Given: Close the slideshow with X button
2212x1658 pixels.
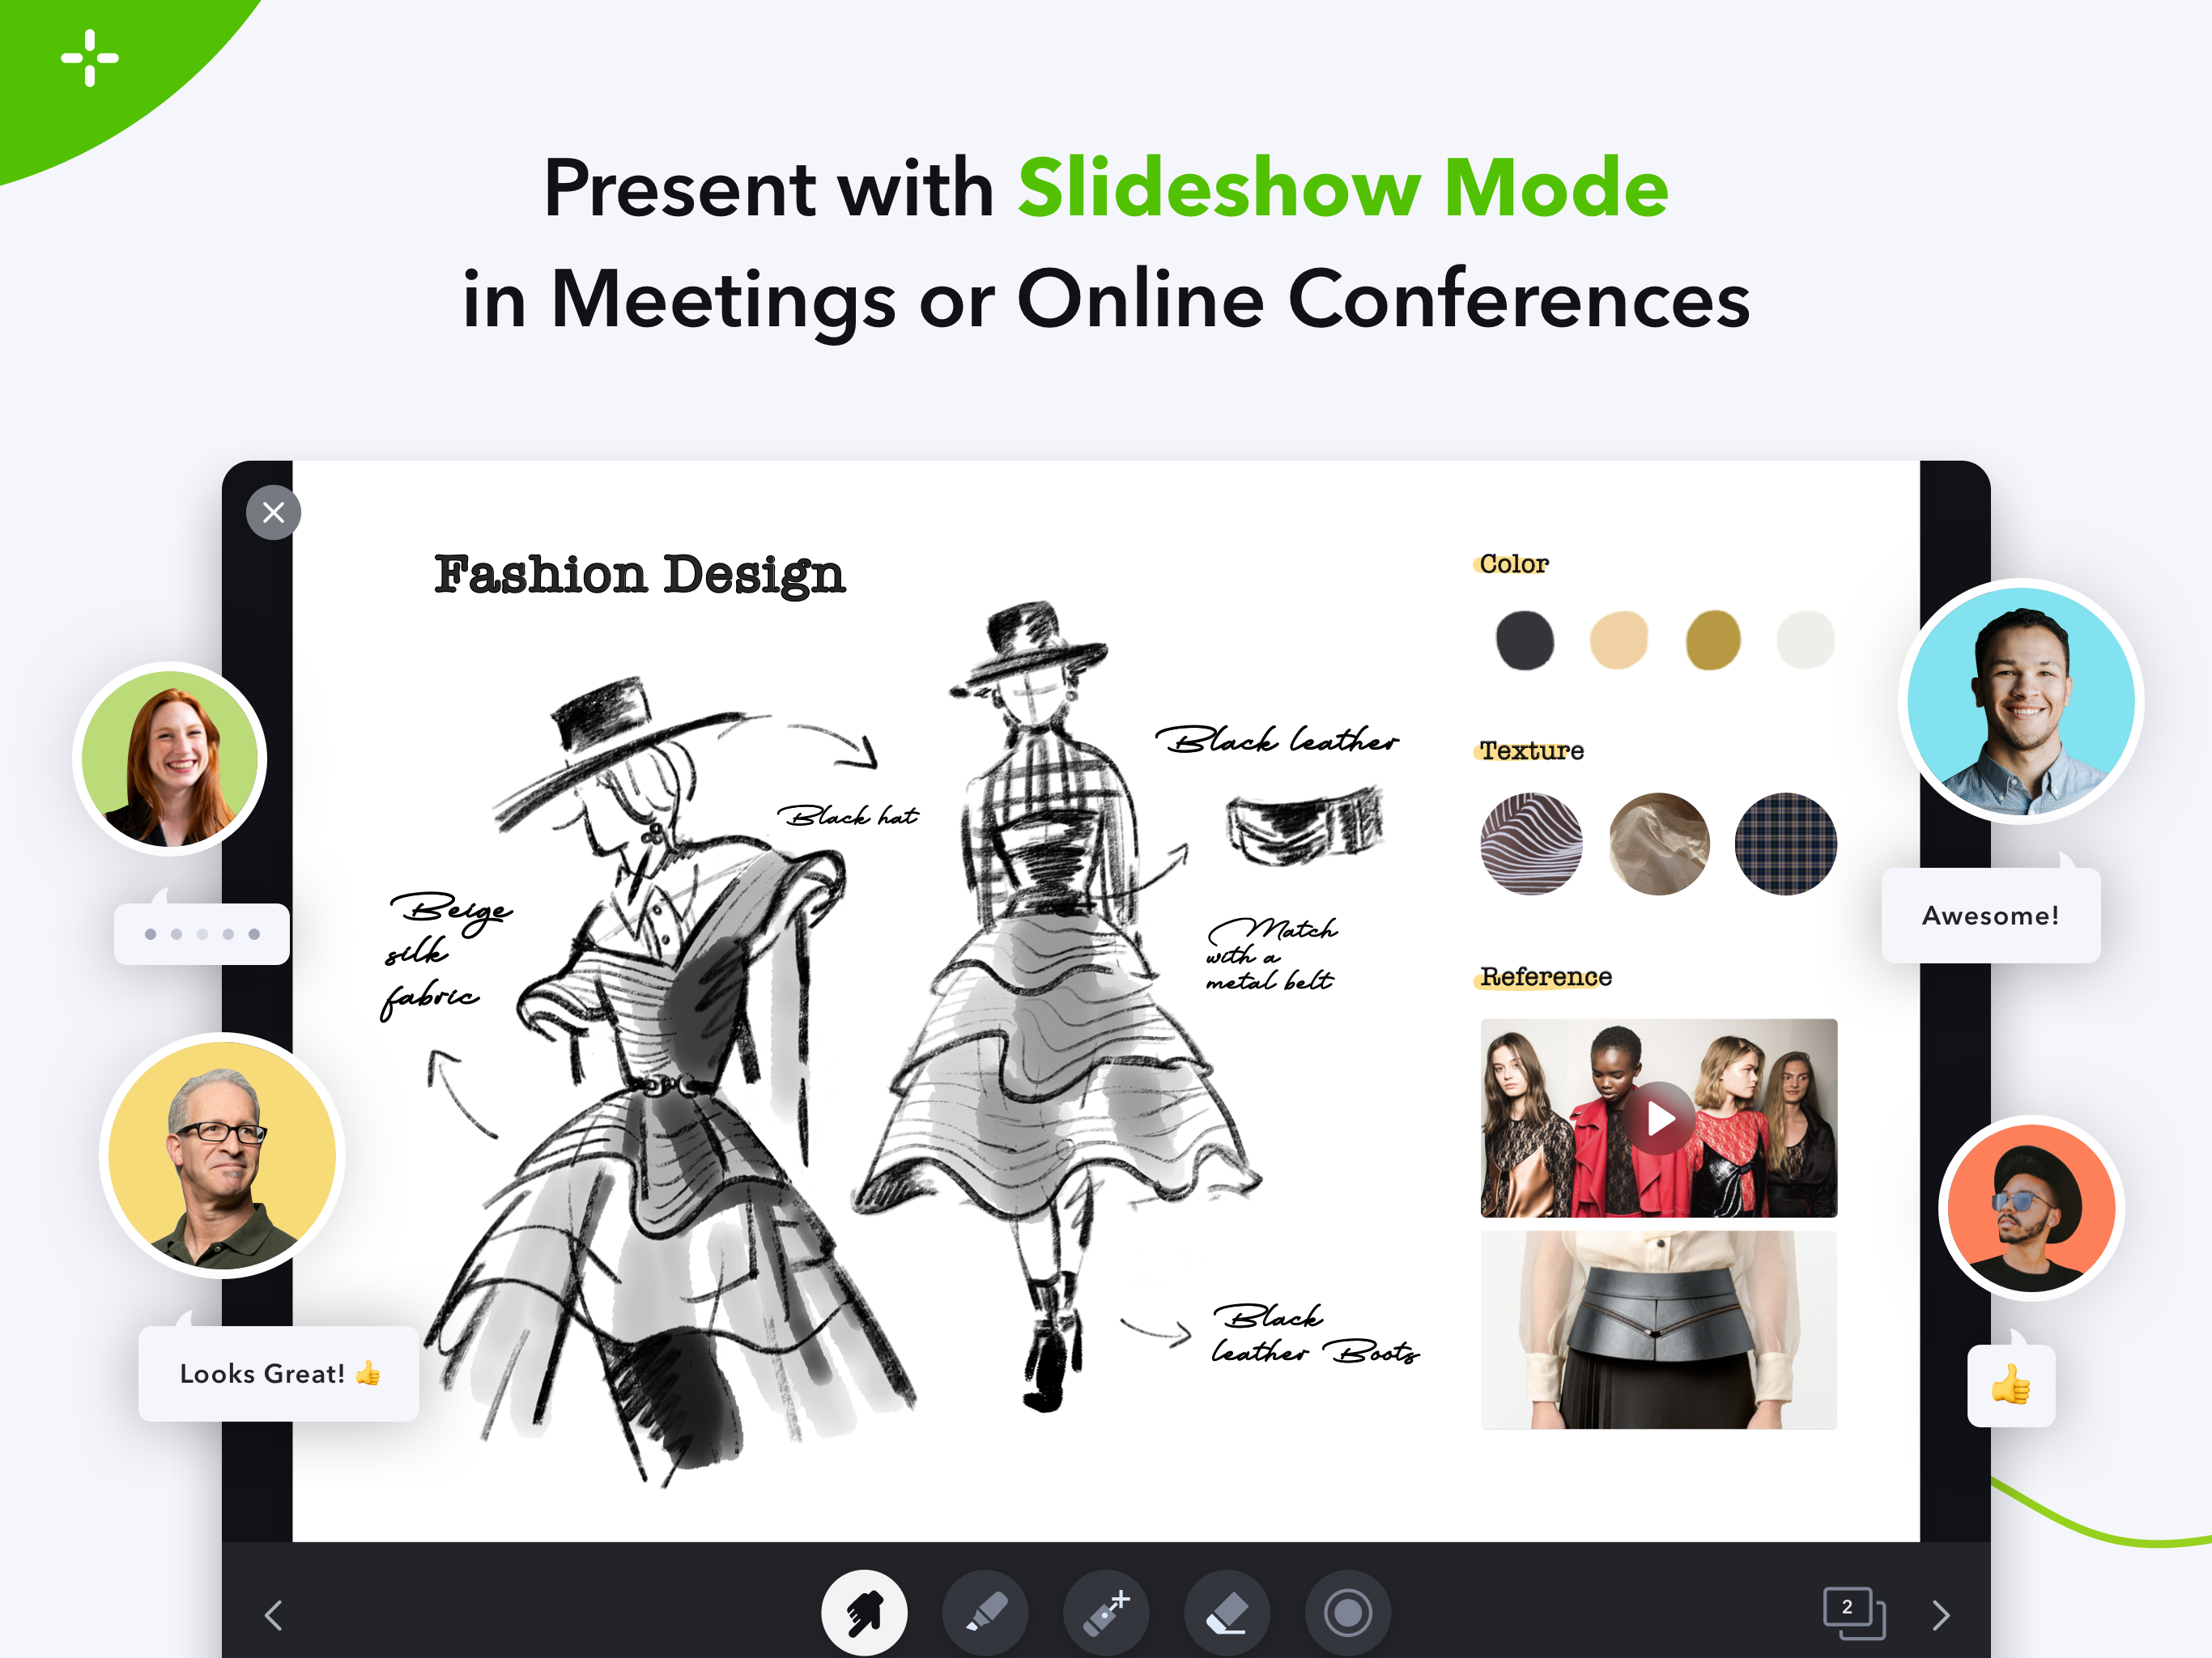Looking at the screenshot, I should point(273,513).
